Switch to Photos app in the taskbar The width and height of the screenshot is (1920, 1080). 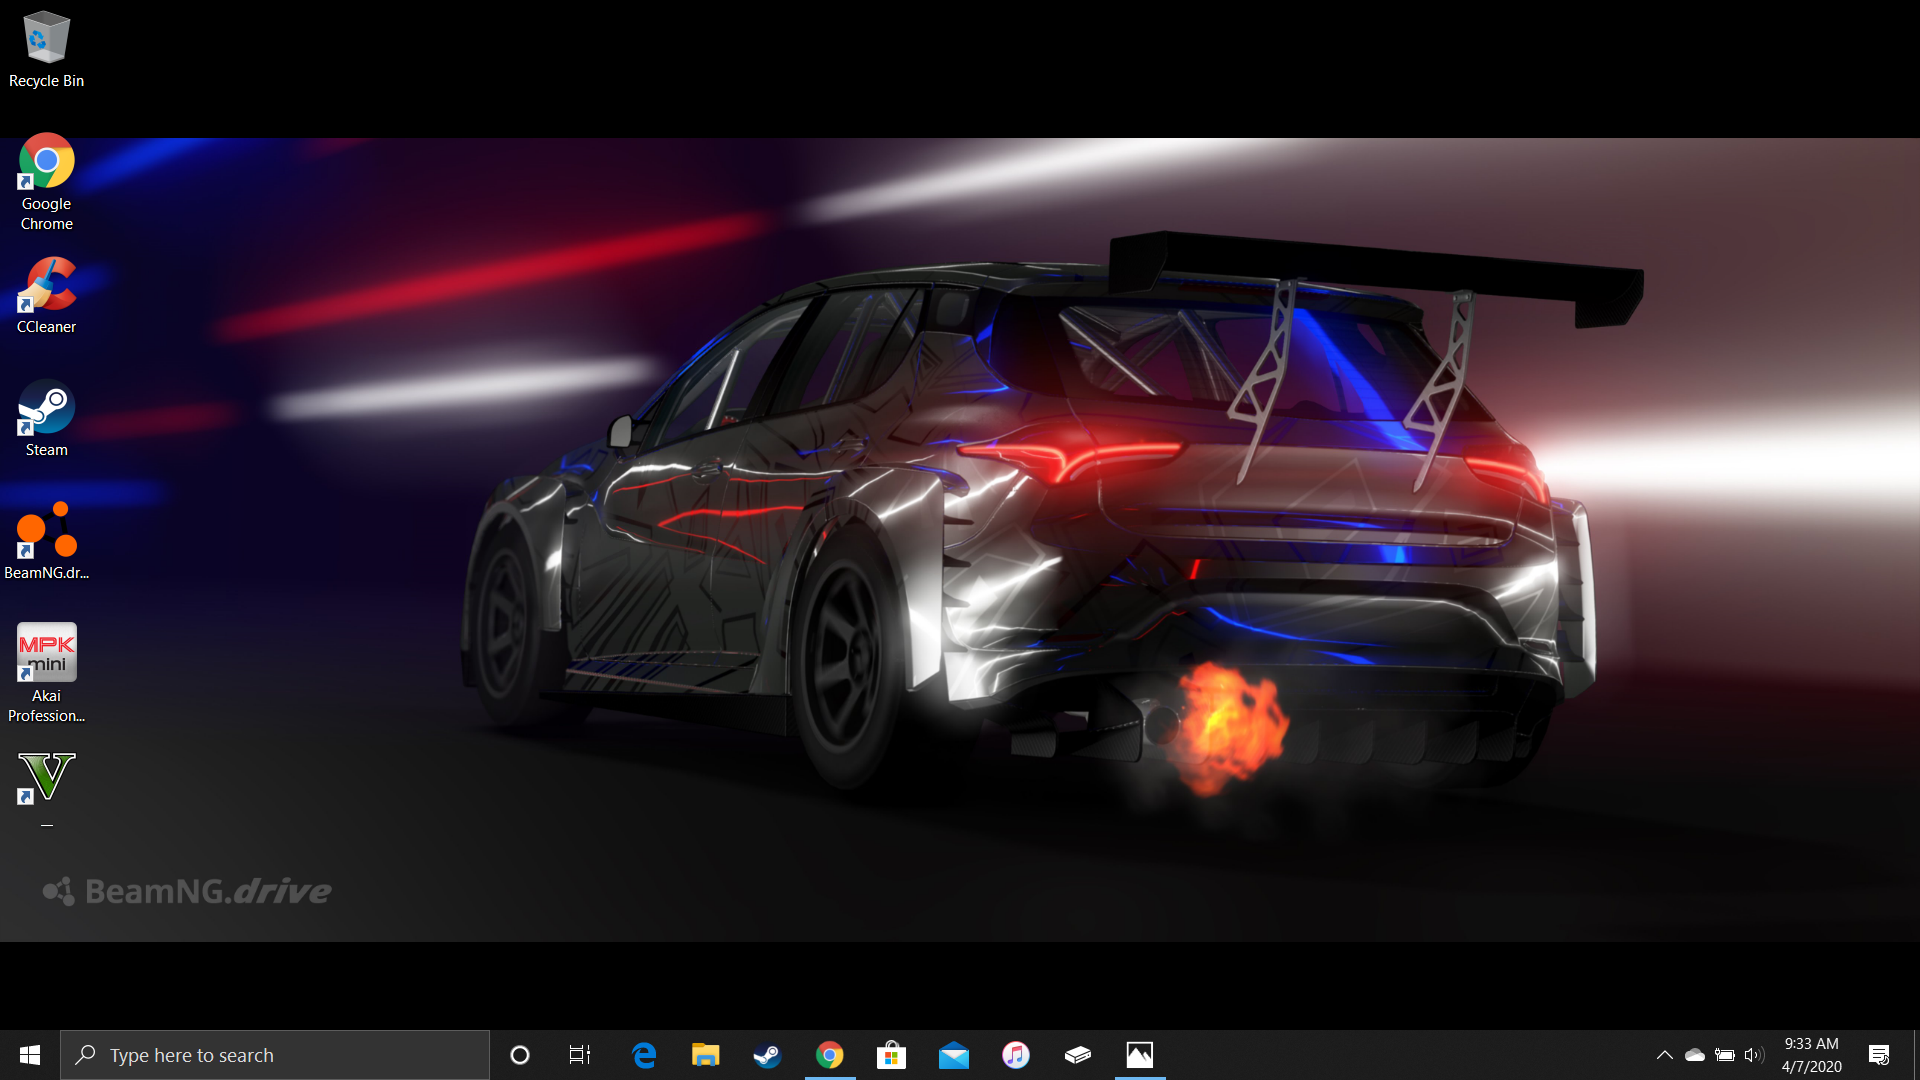point(1139,1055)
